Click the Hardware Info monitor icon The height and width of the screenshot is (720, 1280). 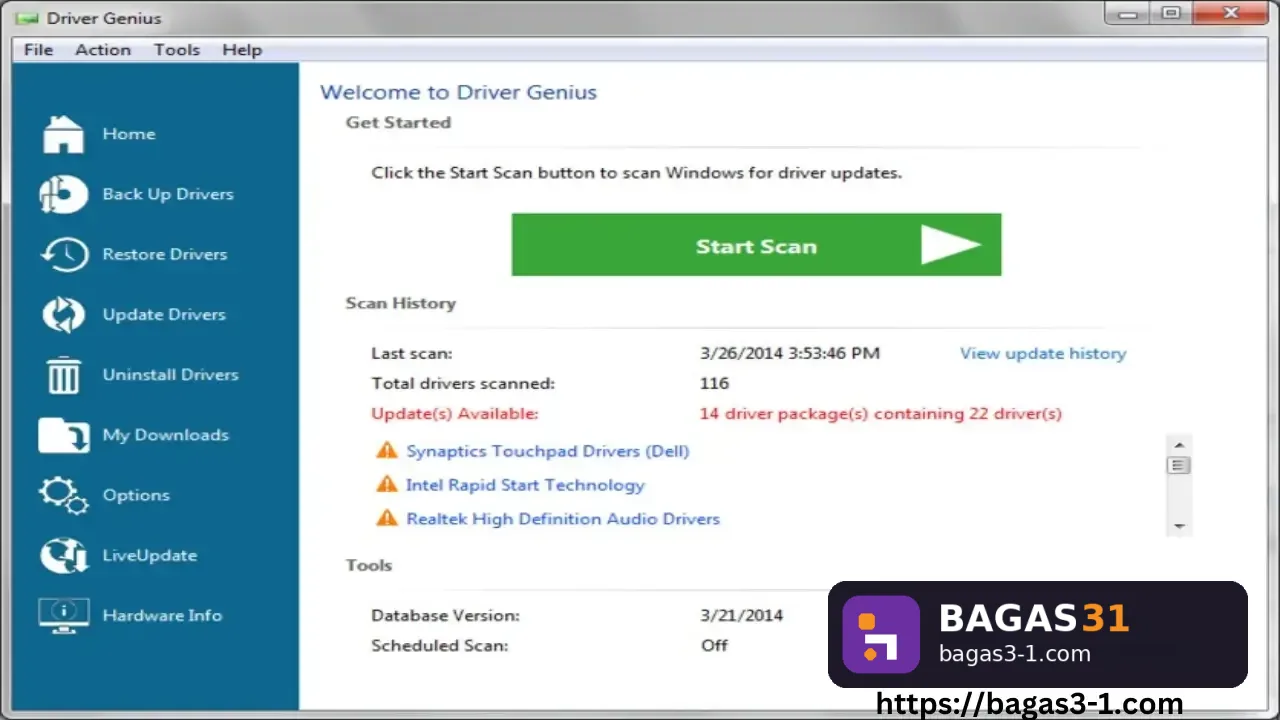coord(64,615)
